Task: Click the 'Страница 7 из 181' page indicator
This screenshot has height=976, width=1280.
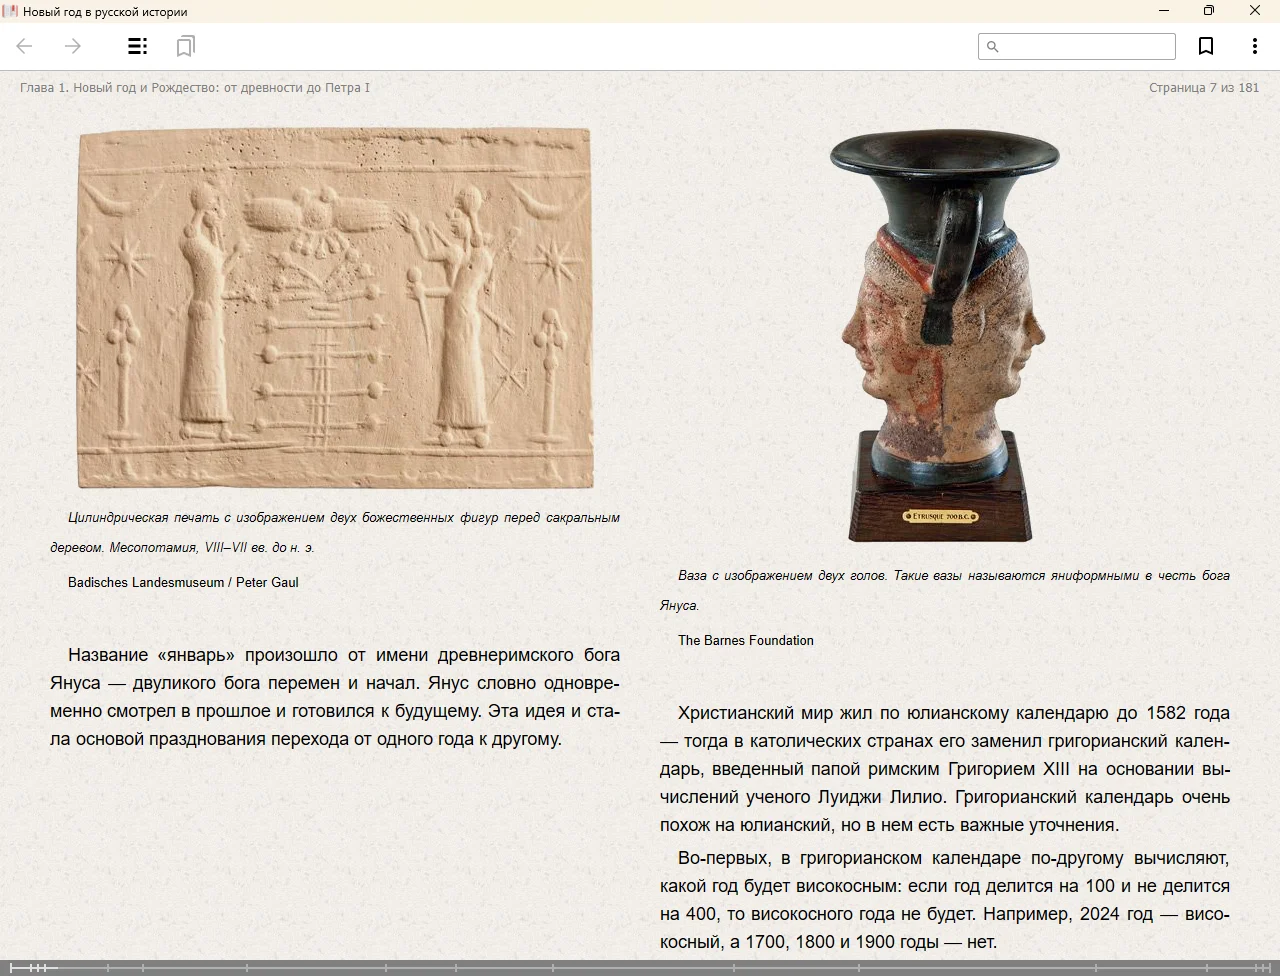Action: click(x=1203, y=88)
